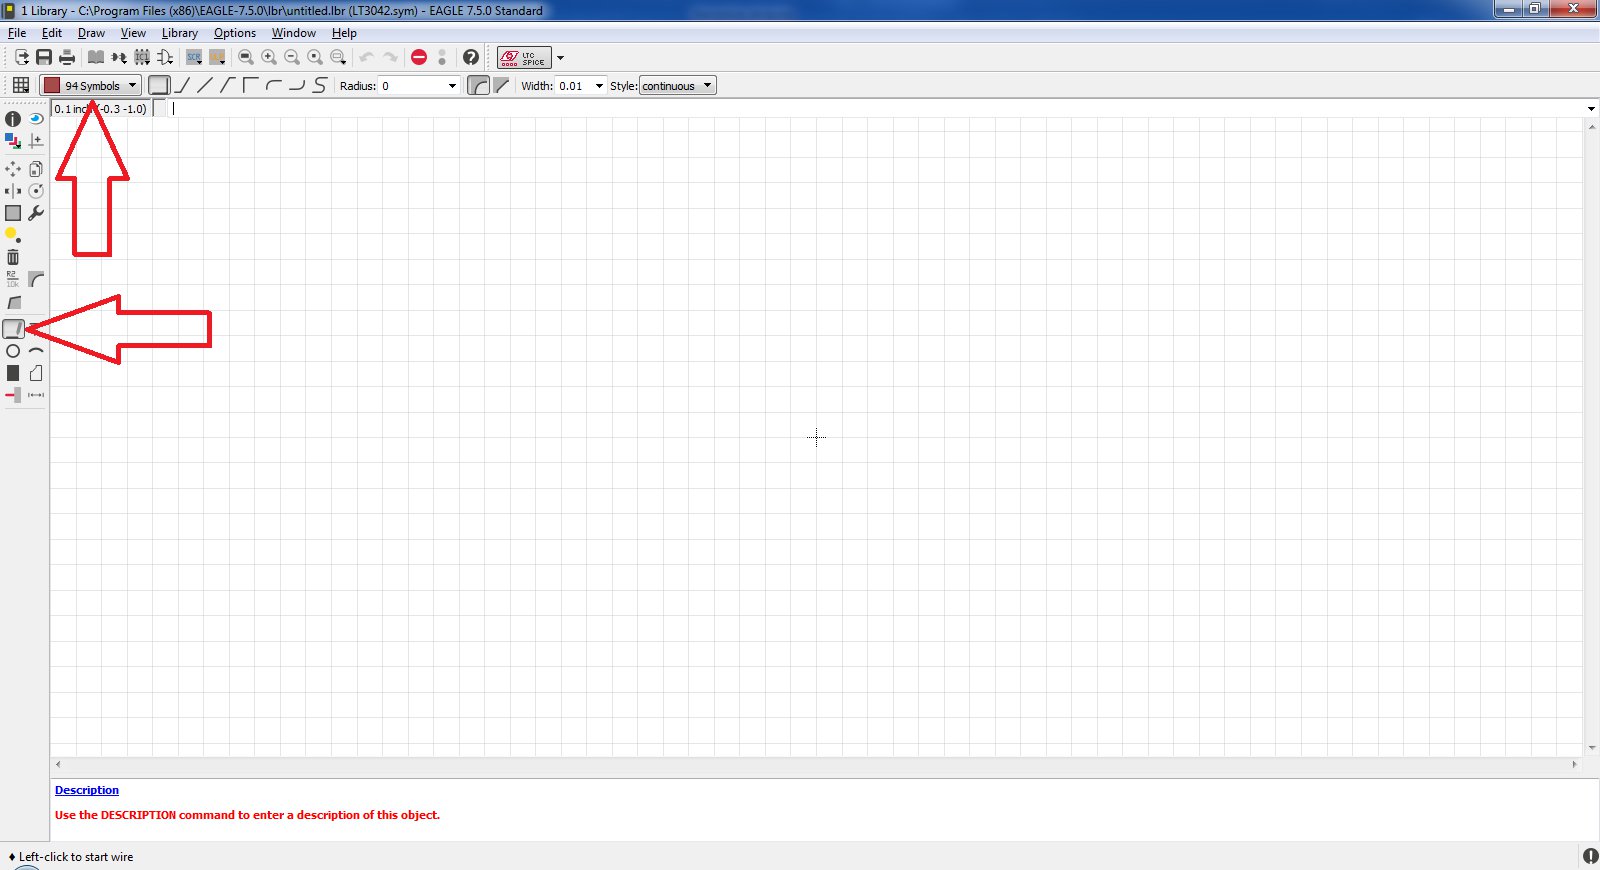Viewport: 1600px width, 870px height.
Task: Select the Polygon tool
Action: [x=36, y=373]
